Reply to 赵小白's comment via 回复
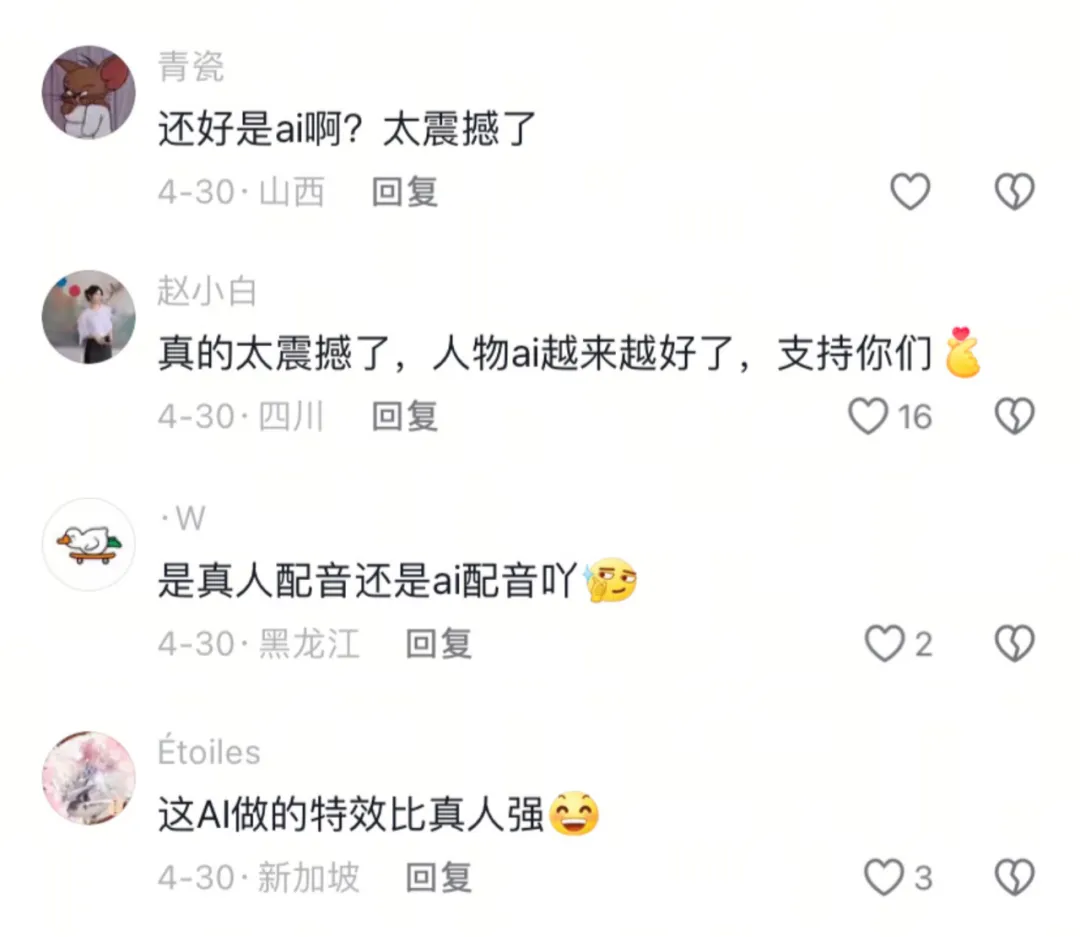Image resolution: width=1080 pixels, height=937 pixels. coord(405,416)
